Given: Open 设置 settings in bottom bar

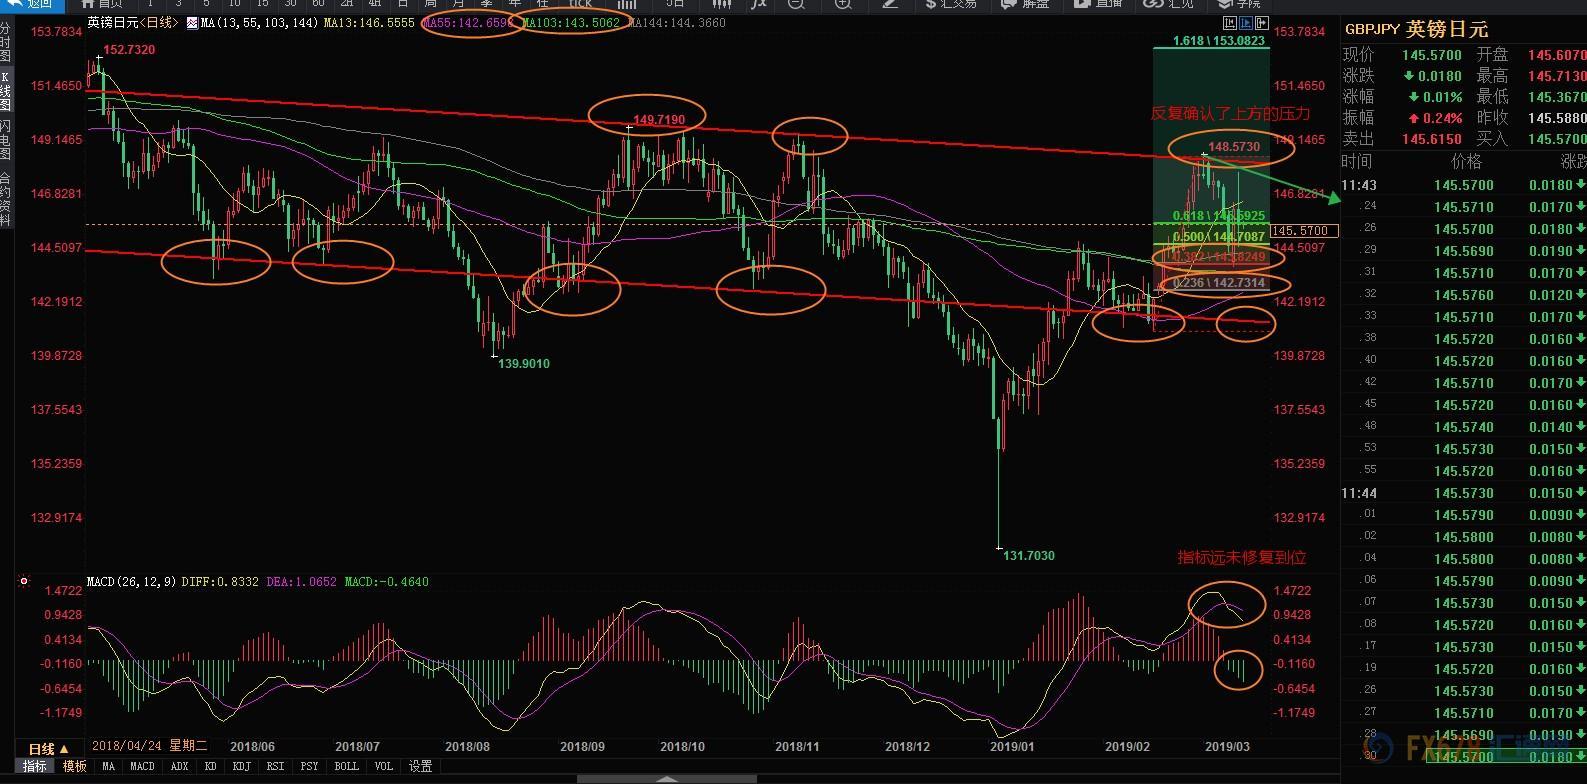Looking at the screenshot, I should pyautogui.click(x=421, y=766).
